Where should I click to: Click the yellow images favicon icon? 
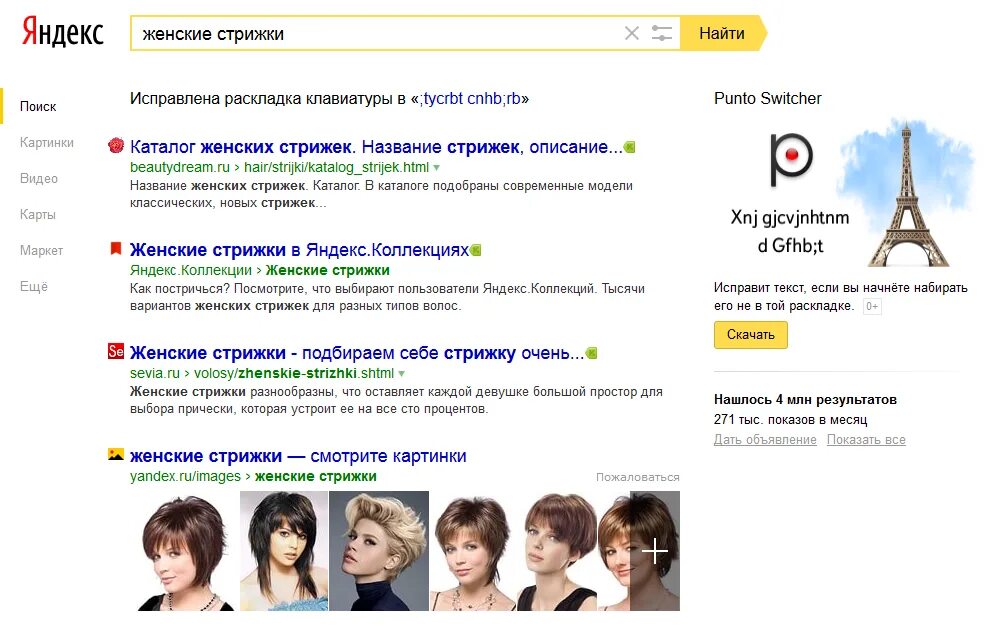click(116, 455)
